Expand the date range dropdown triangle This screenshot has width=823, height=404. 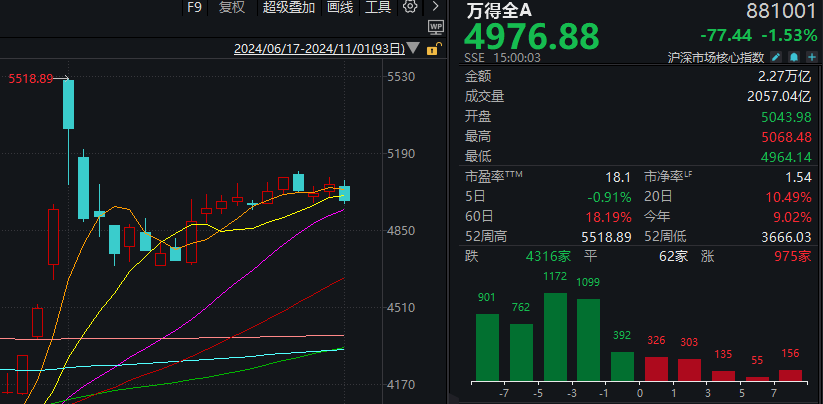click(415, 48)
